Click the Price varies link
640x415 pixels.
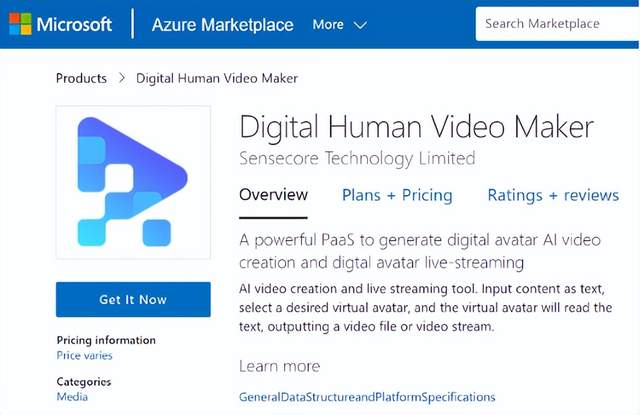pyautogui.click(x=84, y=355)
